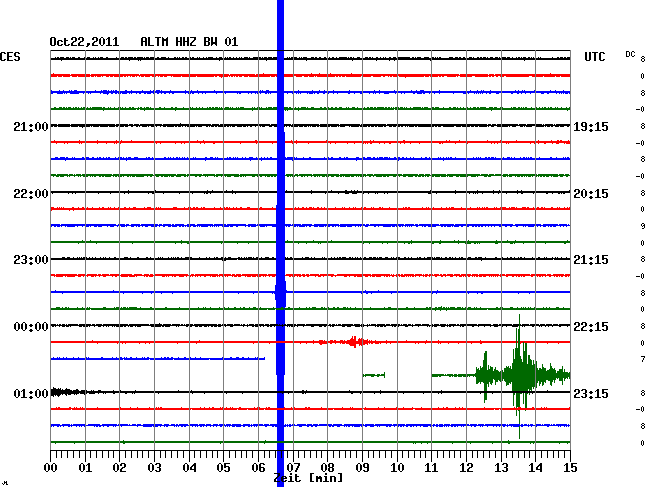Click the DC column header
Image resolution: width=650 pixels, height=494 pixels.
tap(630, 54)
